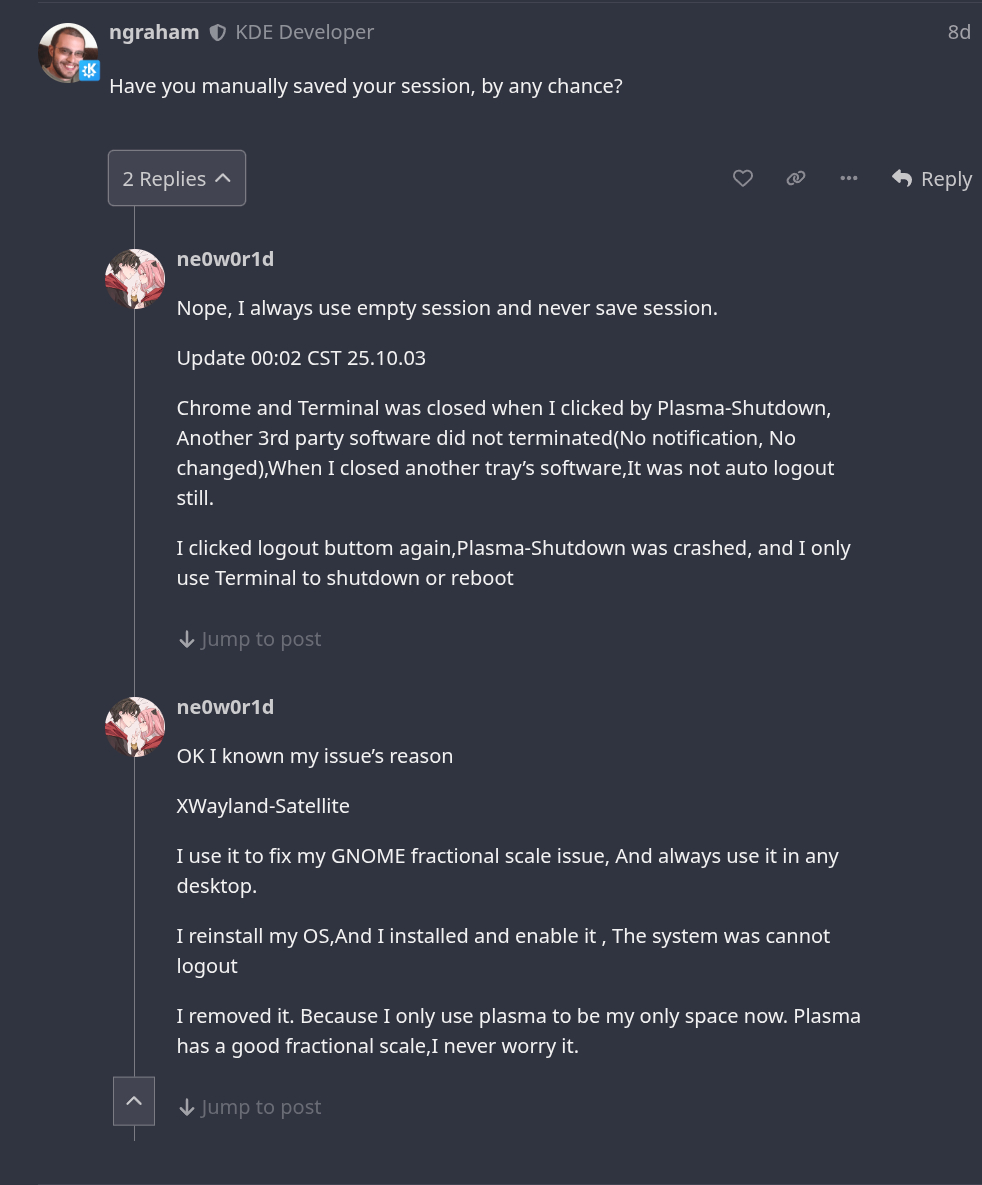Screen dimensions: 982x1185
Task: Click the ngraham username link
Action: (x=154, y=32)
